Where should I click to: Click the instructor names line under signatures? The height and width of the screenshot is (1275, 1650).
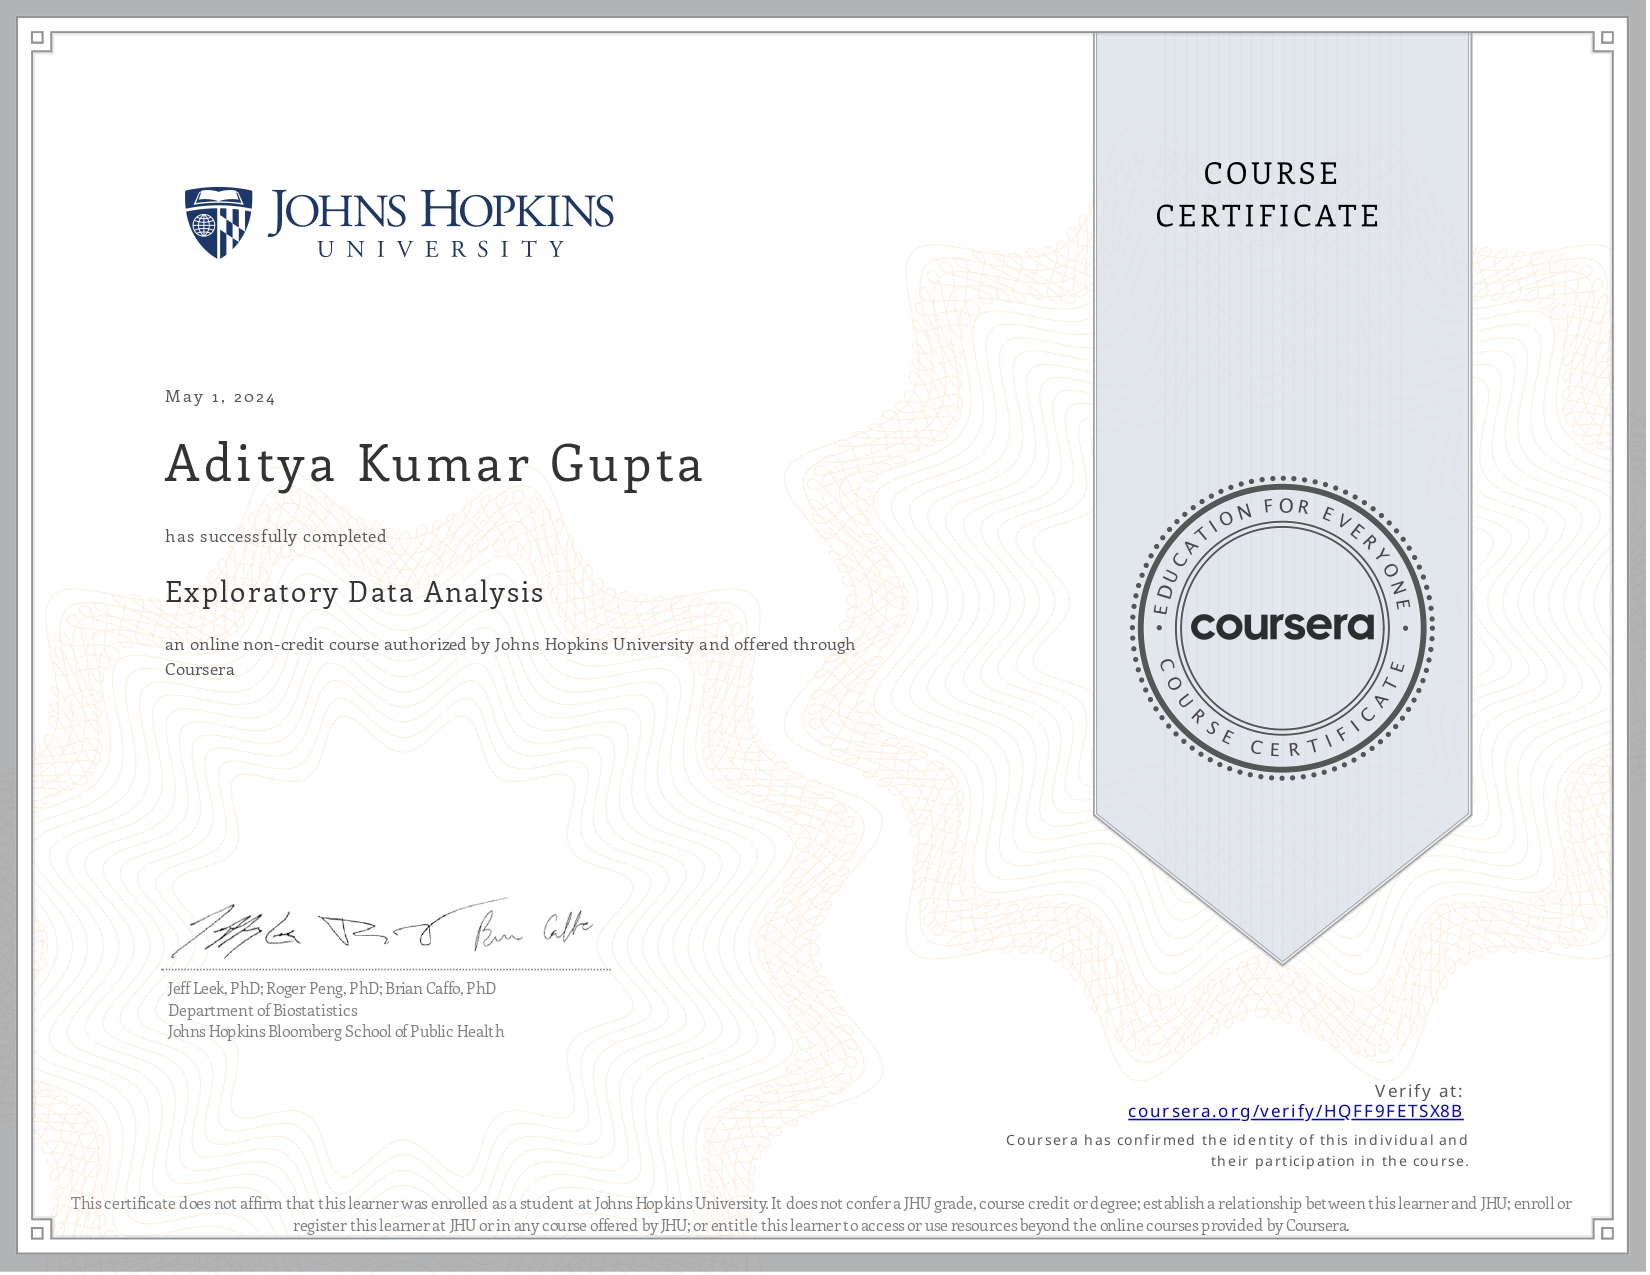pyautogui.click(x=331, y=988)
